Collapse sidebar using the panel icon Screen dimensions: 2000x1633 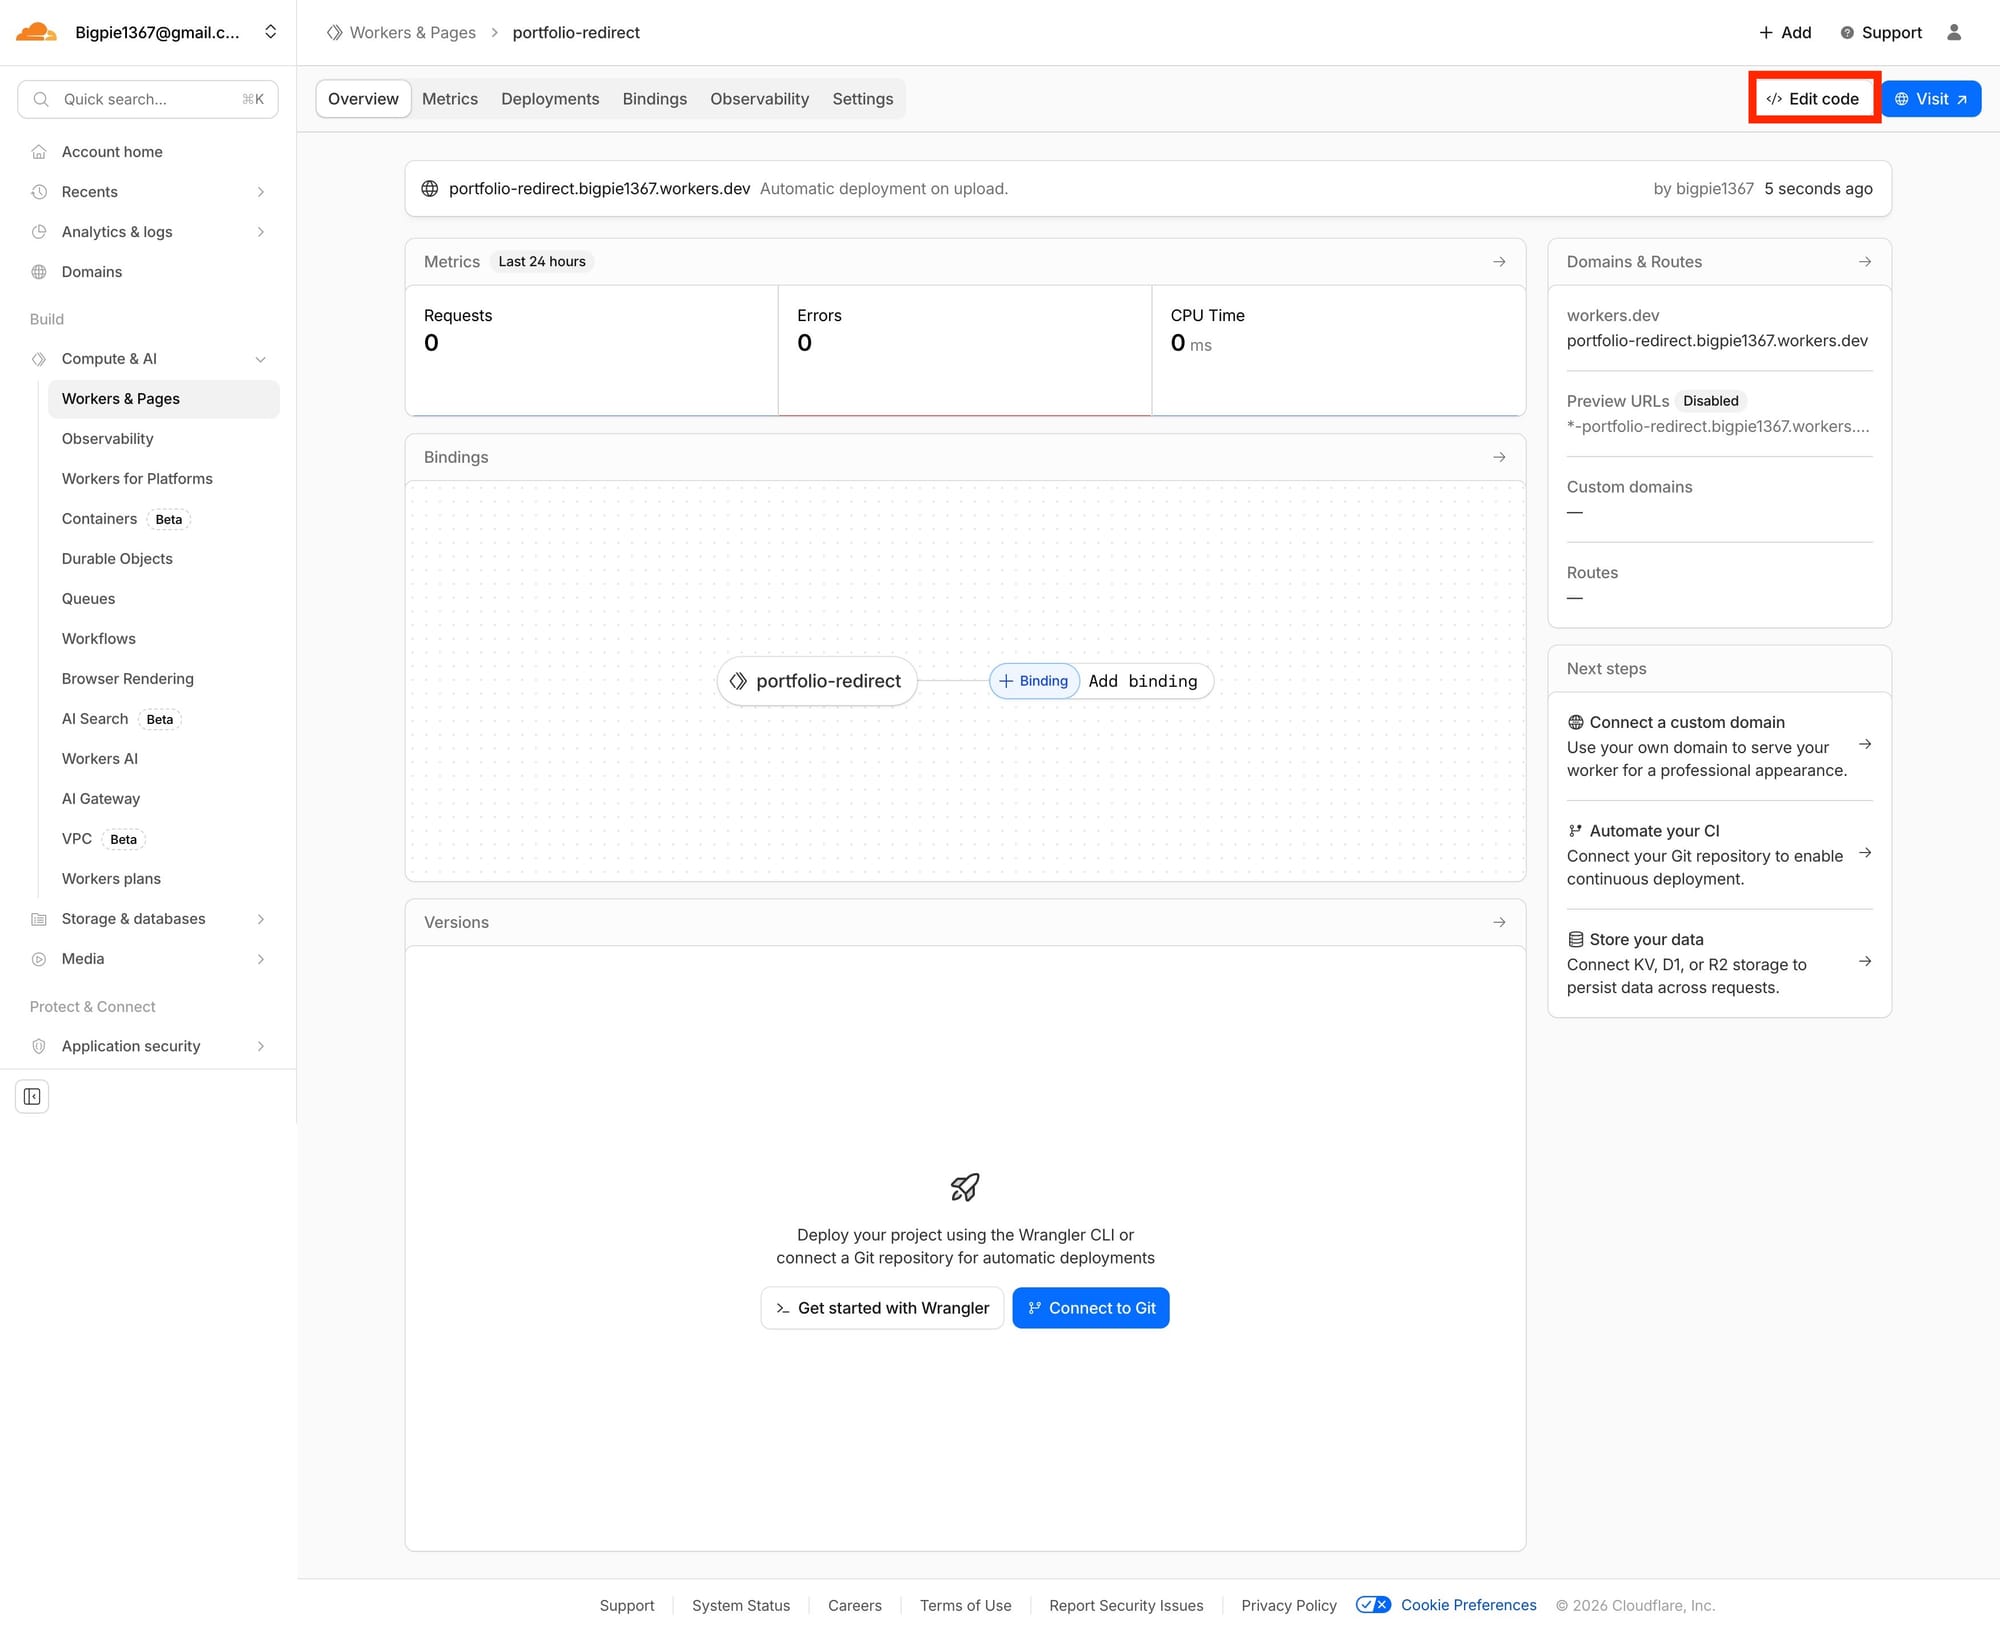[x=32, y=1096]
